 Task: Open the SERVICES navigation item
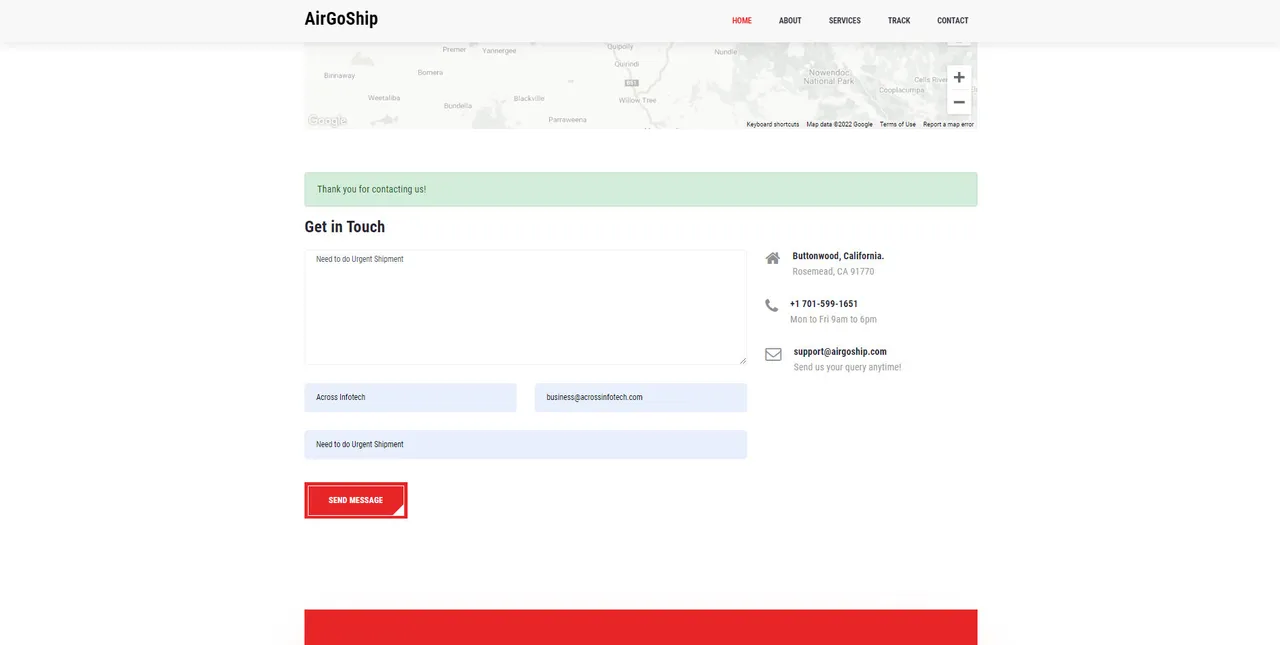(845, 21)
